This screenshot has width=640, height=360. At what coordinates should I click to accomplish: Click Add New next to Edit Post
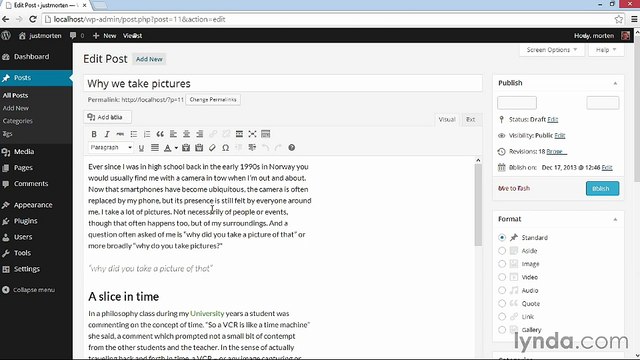click(149, 59)
